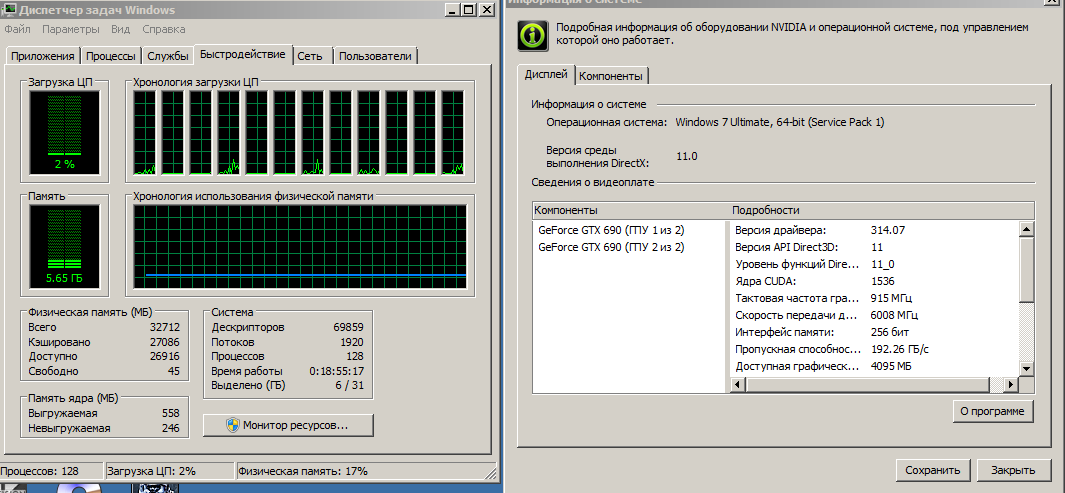This screenshot has width=1065, height=493.
Task: Switch to the Приложения tab
Action: pyautogui.click(x=43, y=56)
